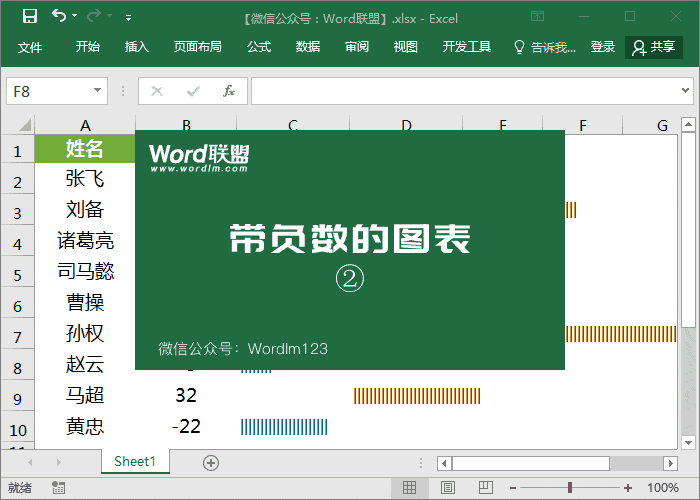Click the cell containing 张飞
The image size is (700, 500).
85,179
